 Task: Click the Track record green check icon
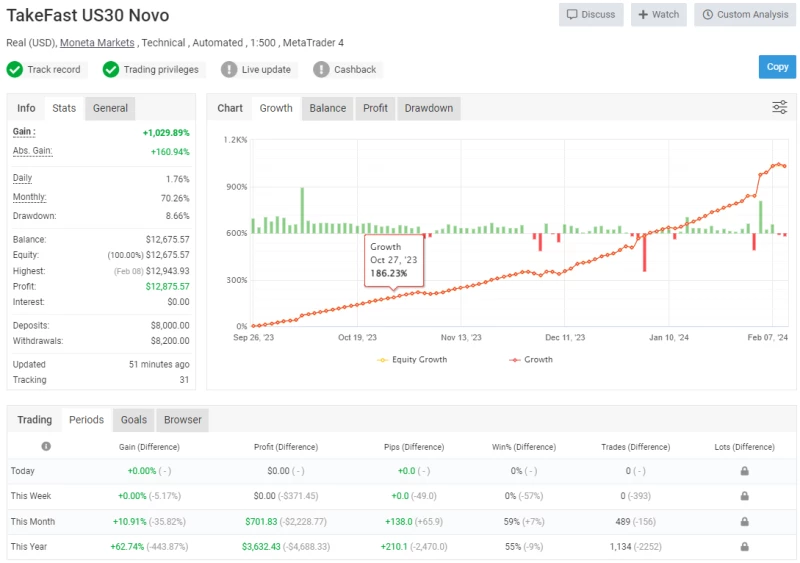15,70
